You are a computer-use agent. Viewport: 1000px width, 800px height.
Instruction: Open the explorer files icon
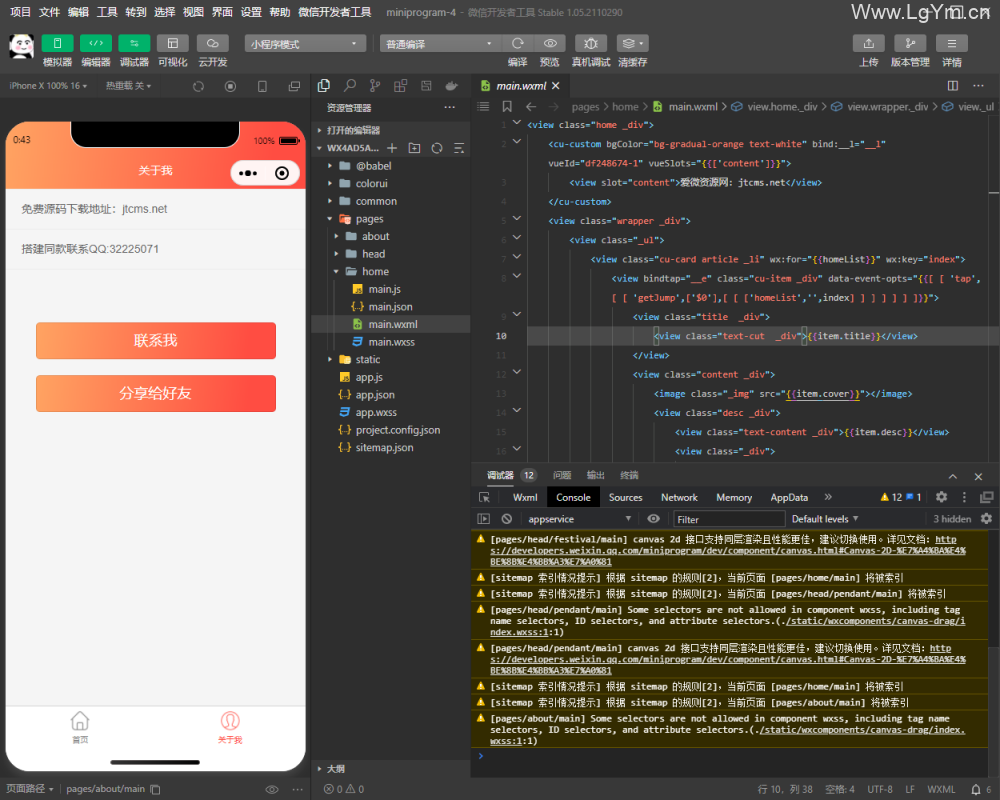[x=324, y=85]
